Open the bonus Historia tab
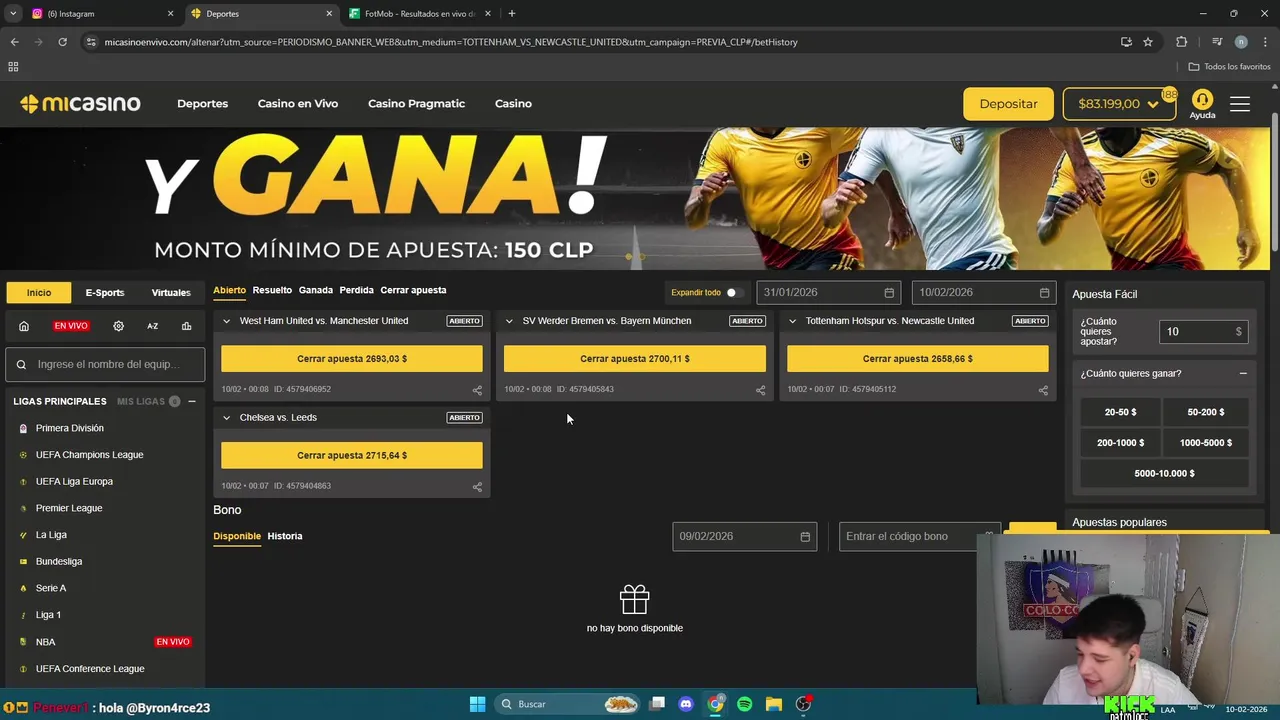Viewport: 1280px width, 720px height. (285, 536)
